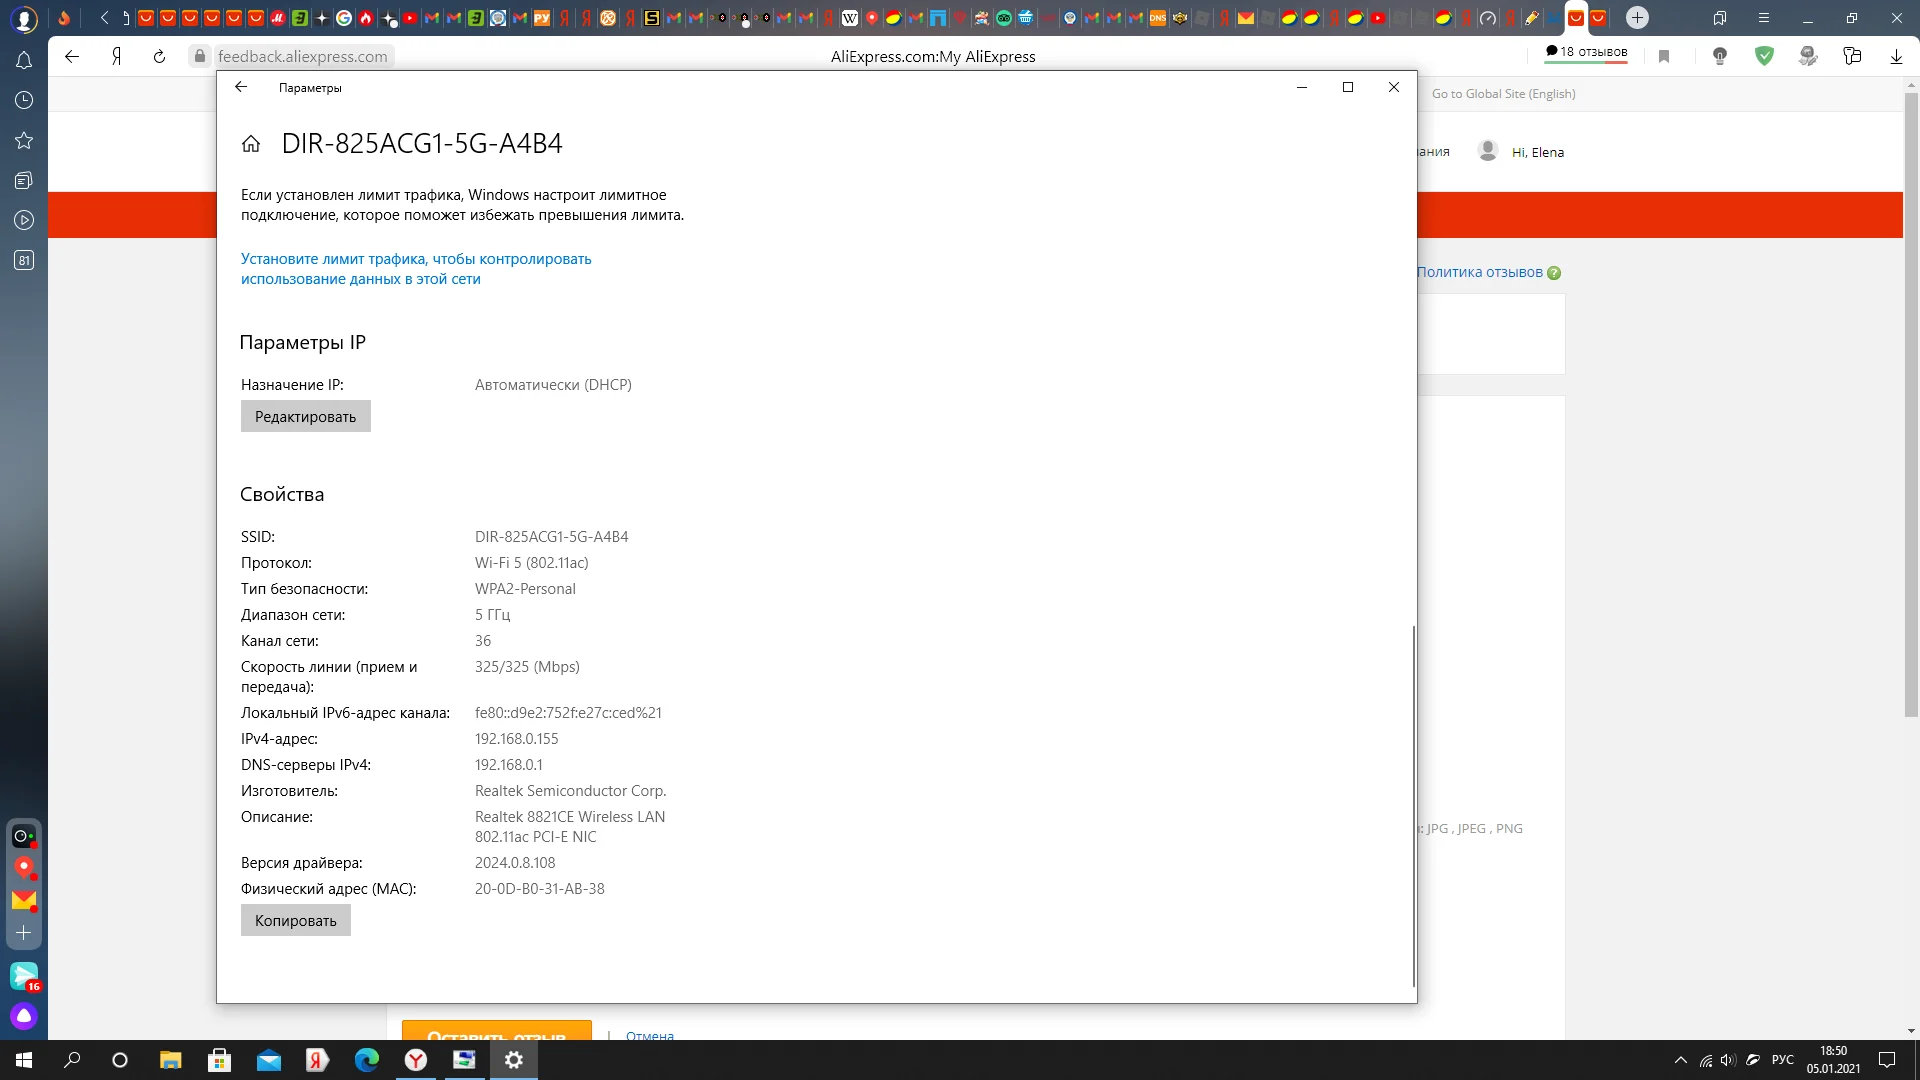
Task: Open a new browser tab plus
Action: [1637, 18]
